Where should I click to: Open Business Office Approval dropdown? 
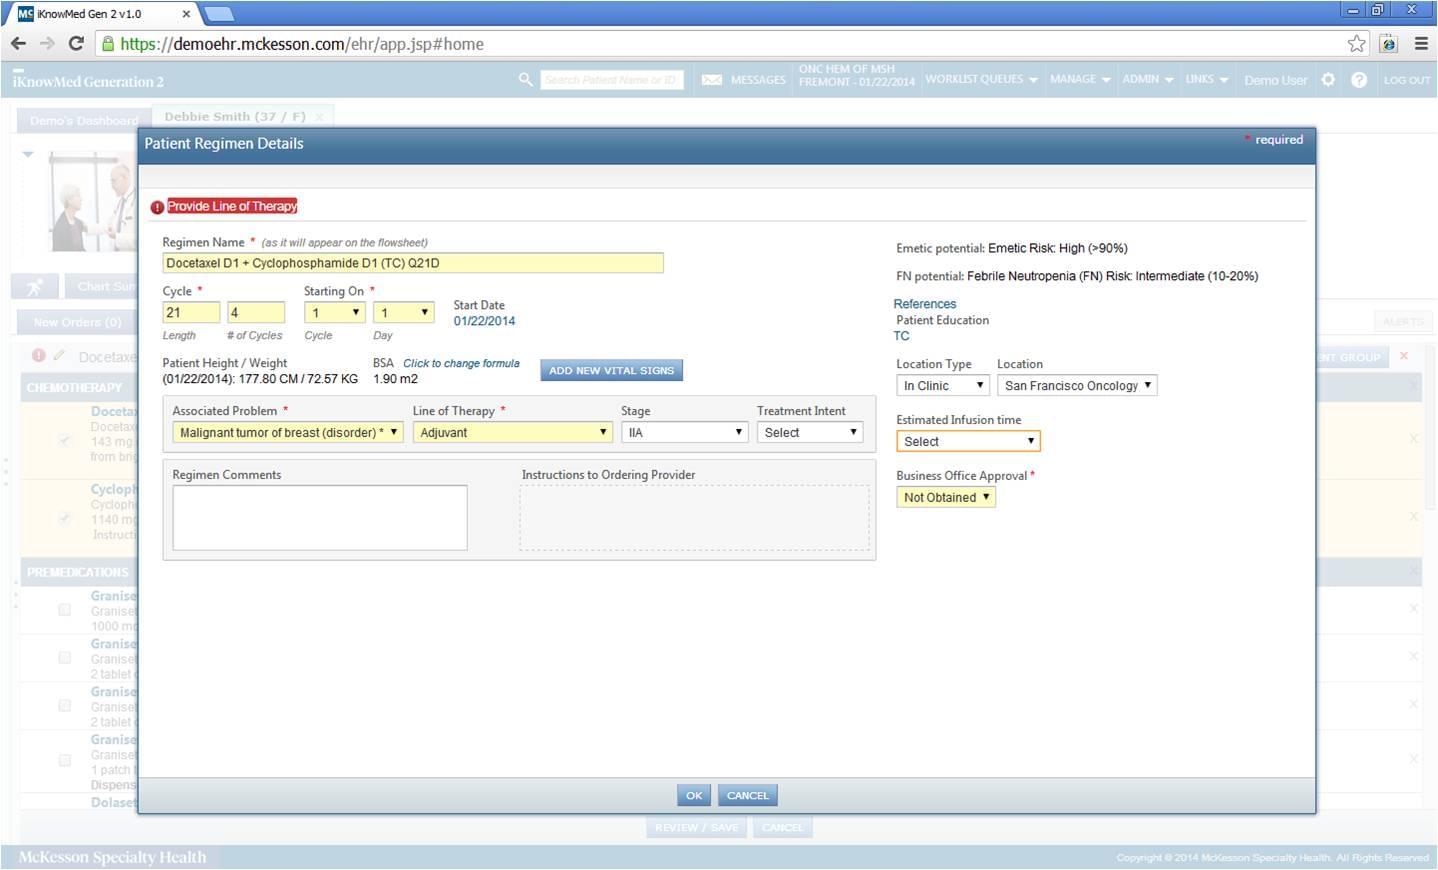click(946, 498)
